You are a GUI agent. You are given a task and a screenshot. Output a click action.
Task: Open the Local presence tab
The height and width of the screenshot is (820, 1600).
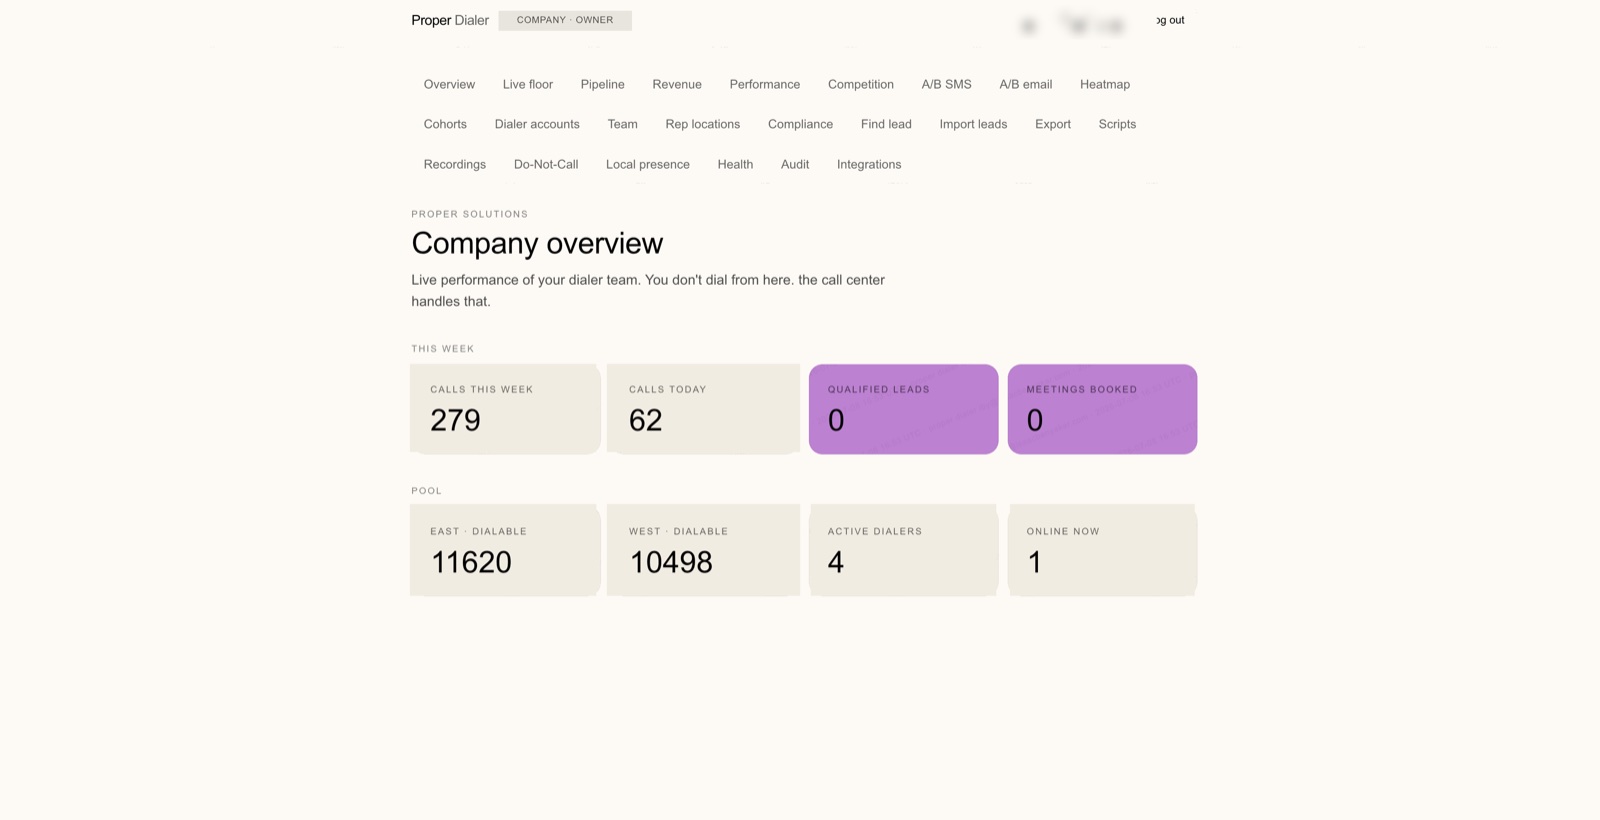[648, 164]
